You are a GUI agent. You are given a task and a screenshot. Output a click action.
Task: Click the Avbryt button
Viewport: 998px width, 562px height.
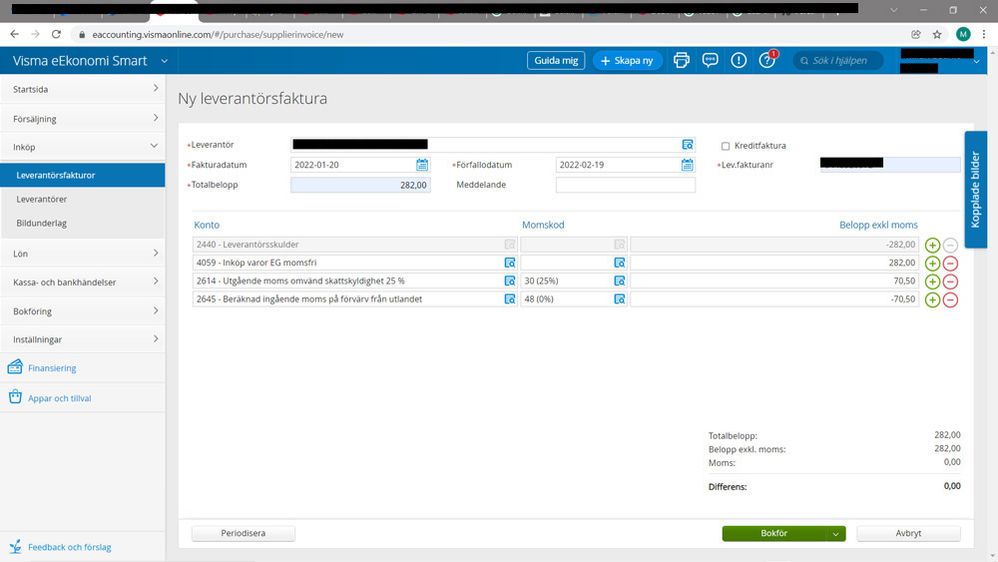(908, 534)
